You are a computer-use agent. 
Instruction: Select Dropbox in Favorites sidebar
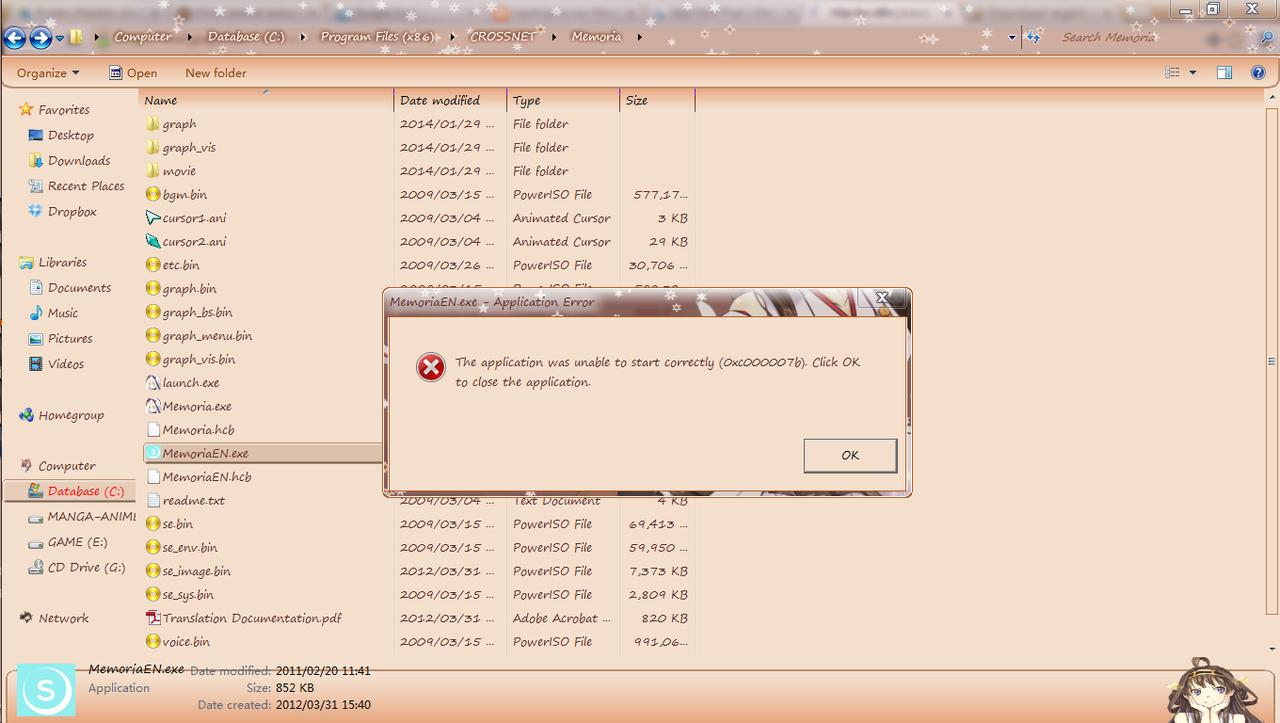coord(72,212)
